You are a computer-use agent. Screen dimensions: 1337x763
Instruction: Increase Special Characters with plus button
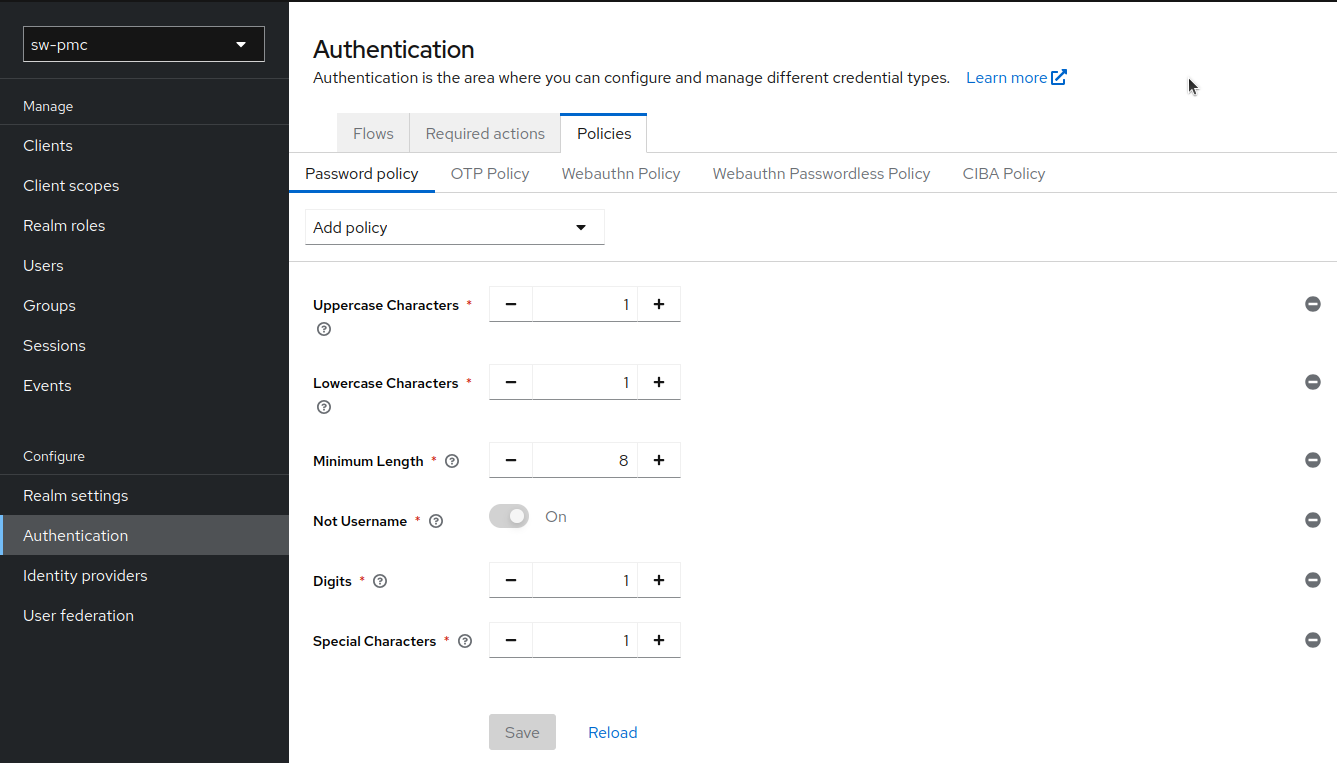[x=658, y=640]
